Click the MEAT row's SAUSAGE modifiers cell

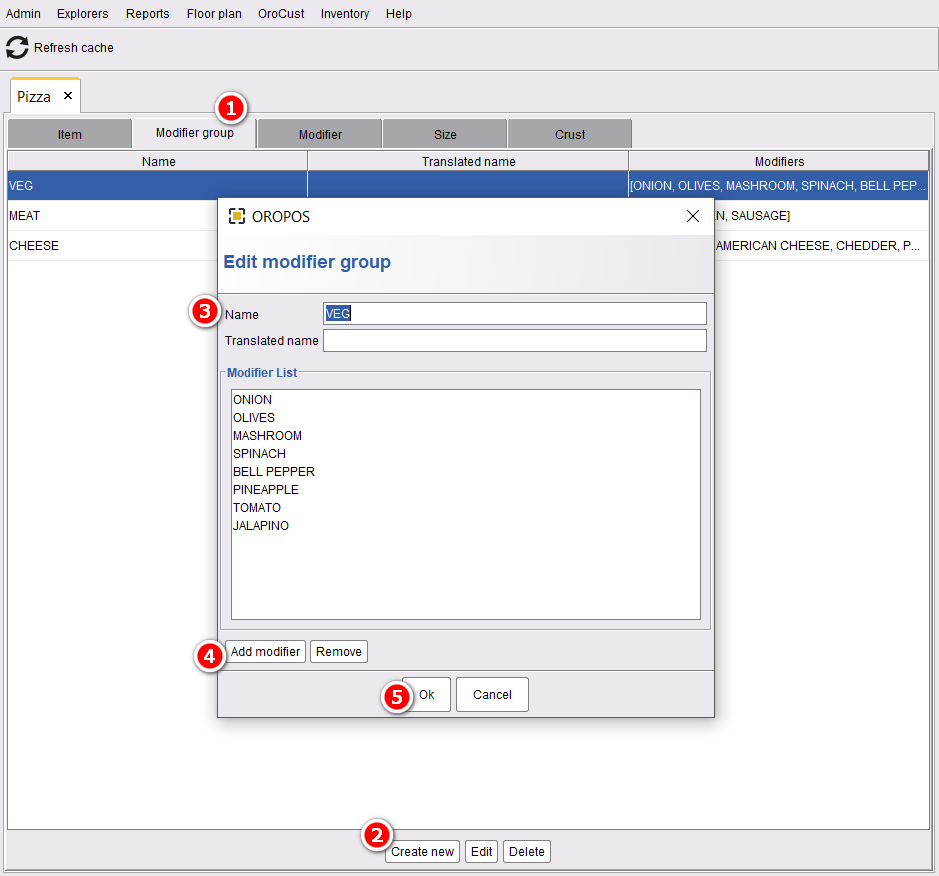pyautogui.click(x=821, y=216)
